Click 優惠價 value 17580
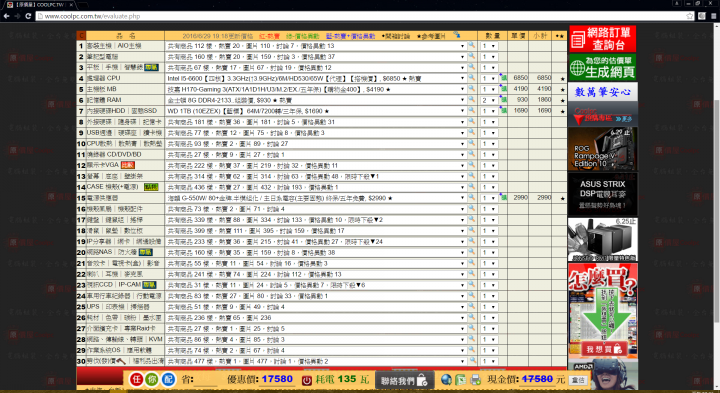720x393 pixels. tap(277, 379)
